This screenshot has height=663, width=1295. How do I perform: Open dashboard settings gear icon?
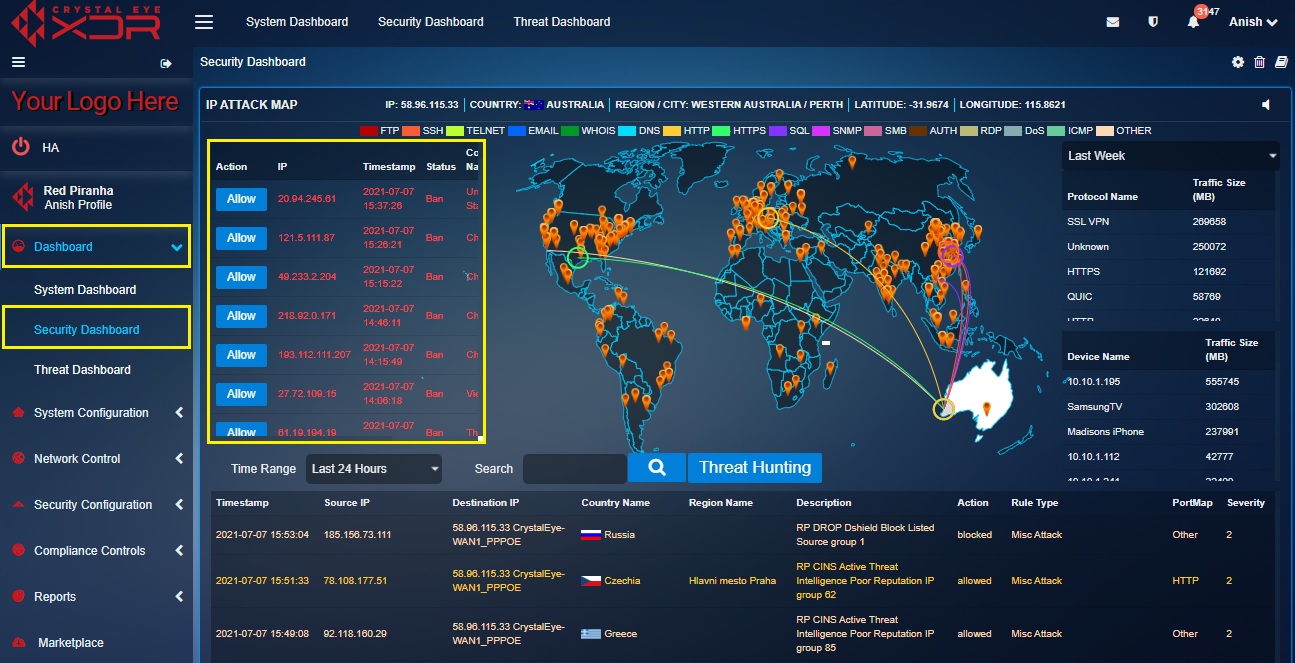pos(1238,62)
